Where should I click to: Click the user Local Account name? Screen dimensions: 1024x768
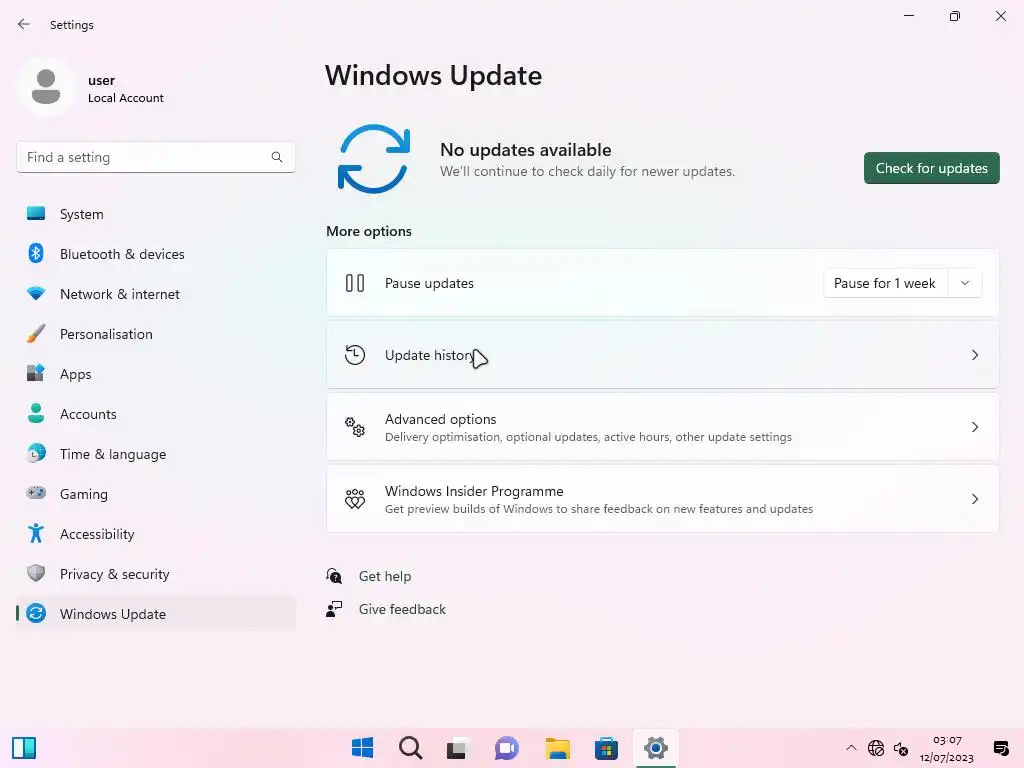click(x=125, y=89)
